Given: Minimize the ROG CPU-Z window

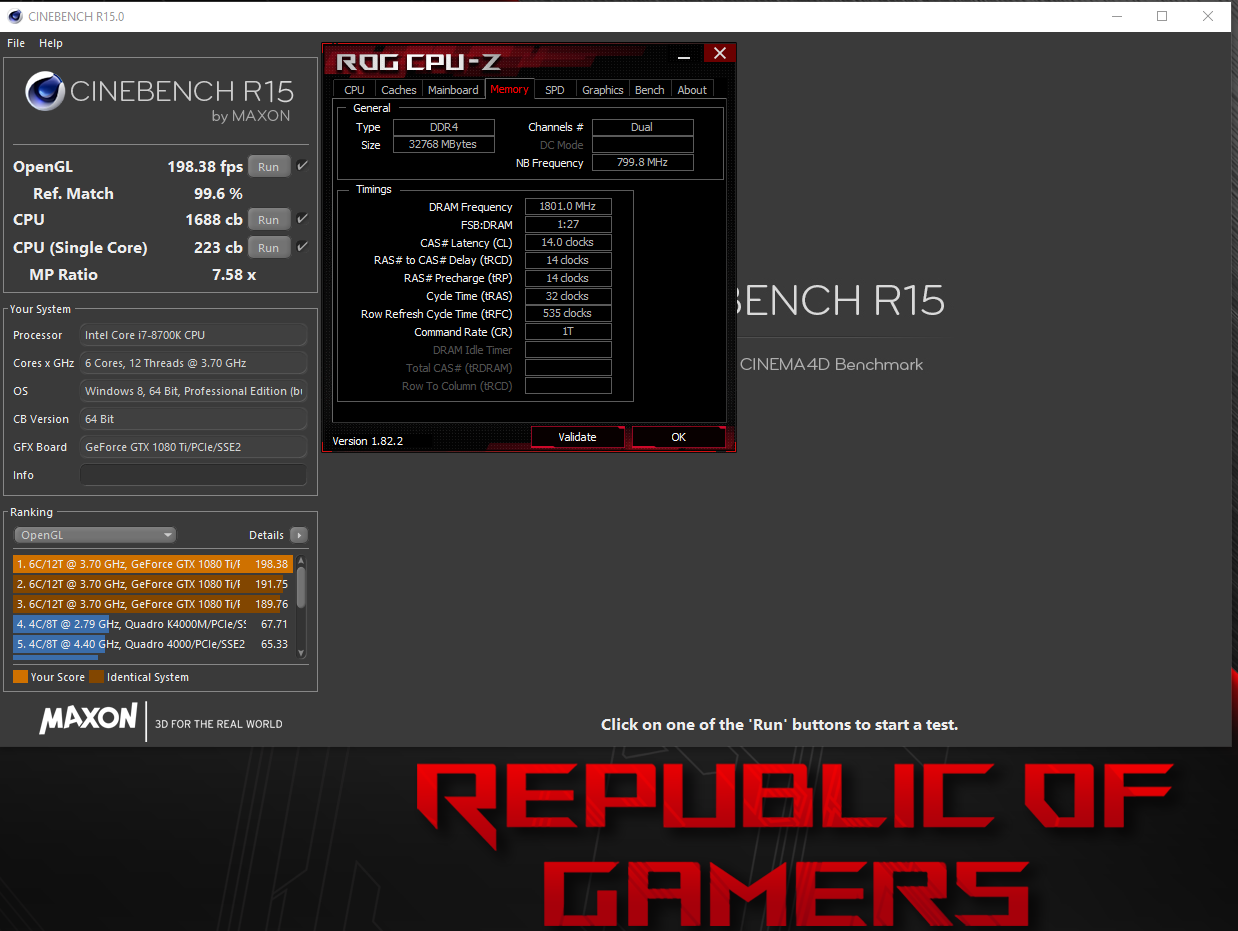Looking at the screenshot, I should pyautogui.click(x=685, y=57).
